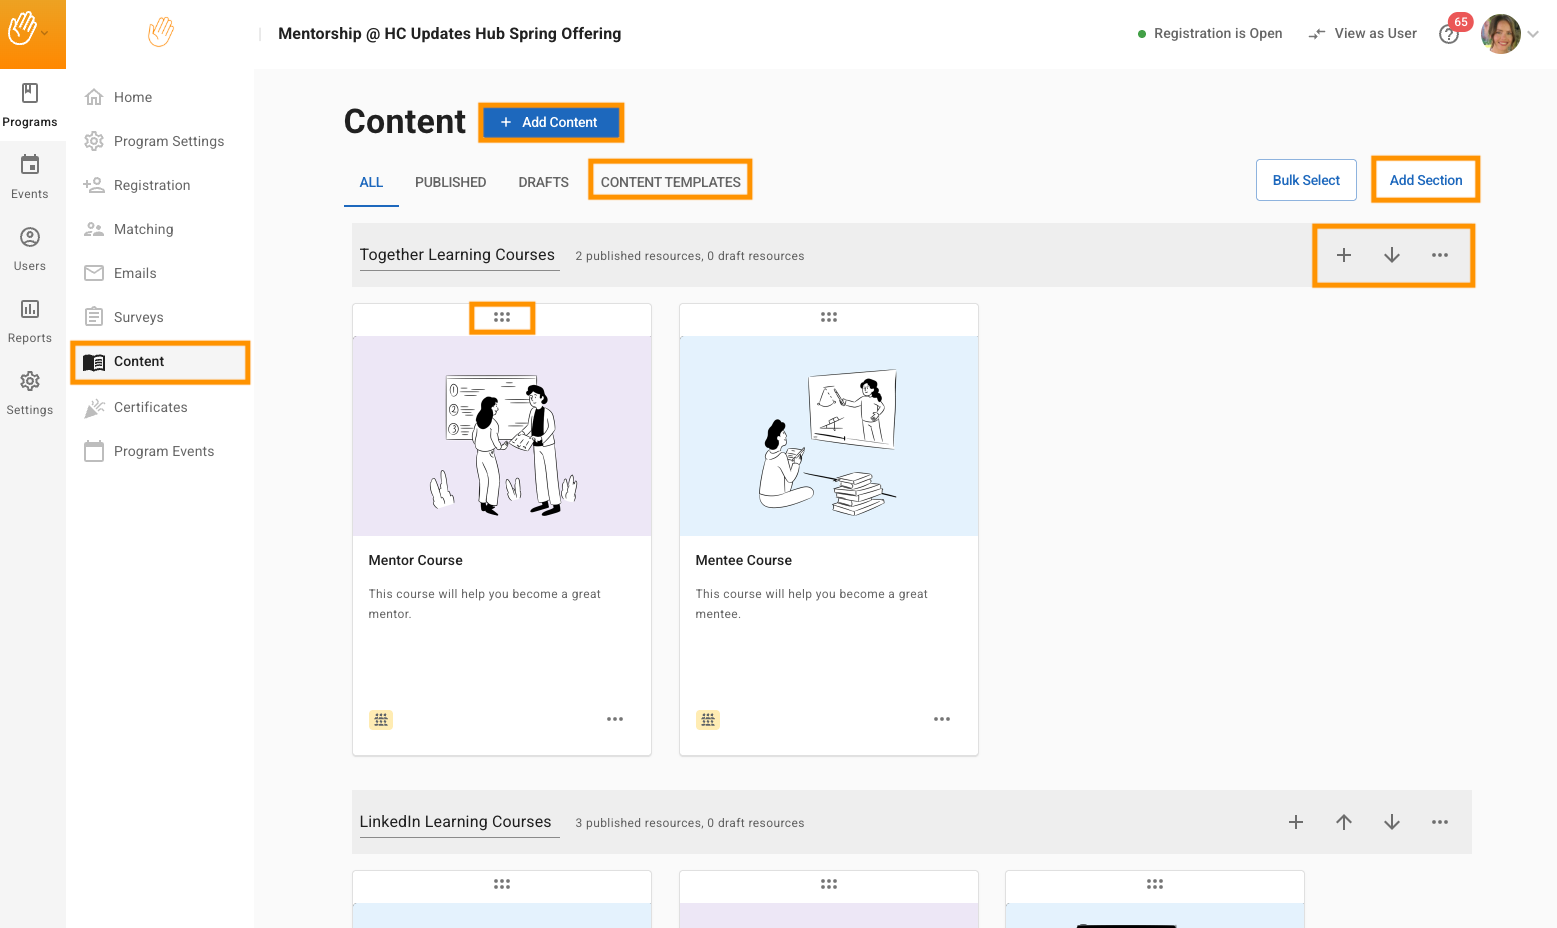Click plus icon in Together Learning Courses section
Screen dimensions: 1557x928
tap(1343, 255)
